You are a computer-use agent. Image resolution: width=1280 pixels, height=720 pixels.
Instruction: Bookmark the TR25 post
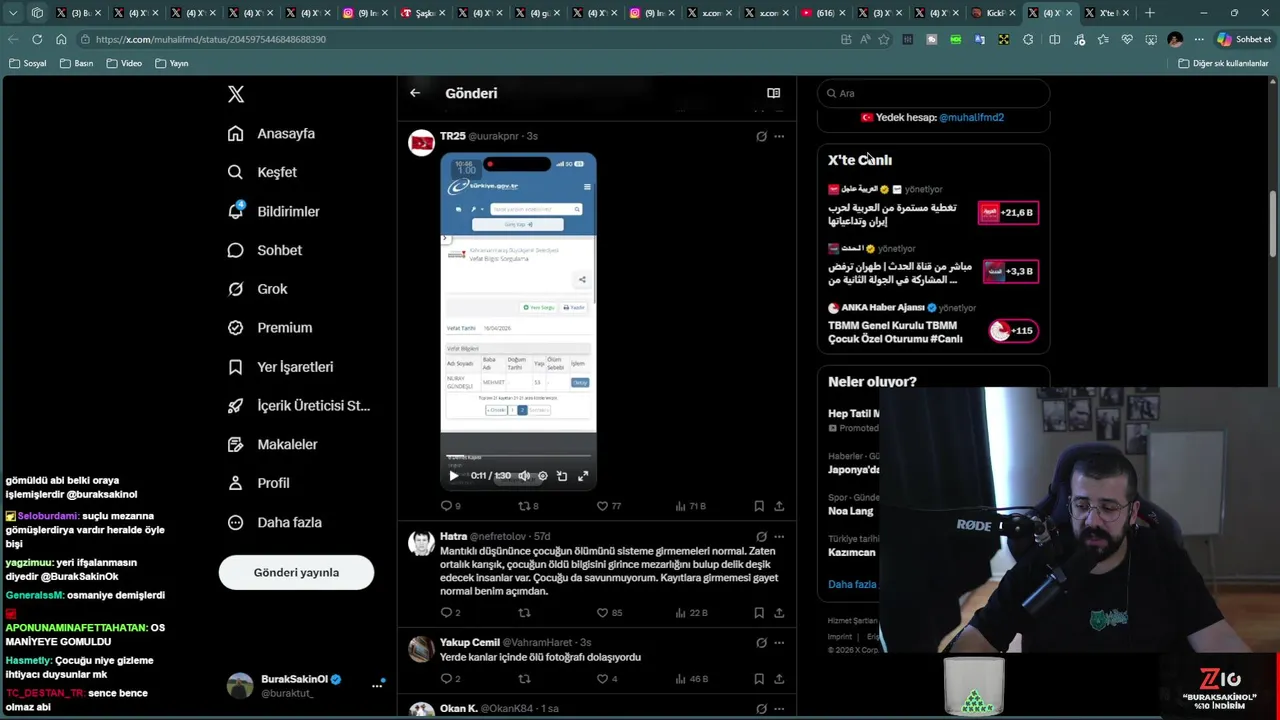[759, 506]
